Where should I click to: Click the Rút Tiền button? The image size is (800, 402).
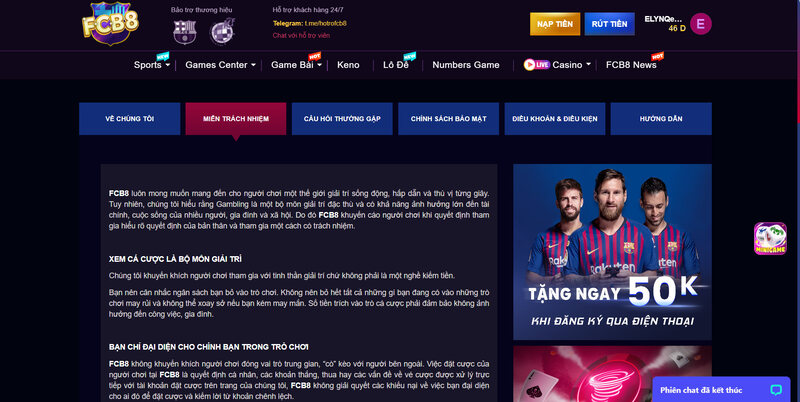pyautogui.click(x=609, y=24)
